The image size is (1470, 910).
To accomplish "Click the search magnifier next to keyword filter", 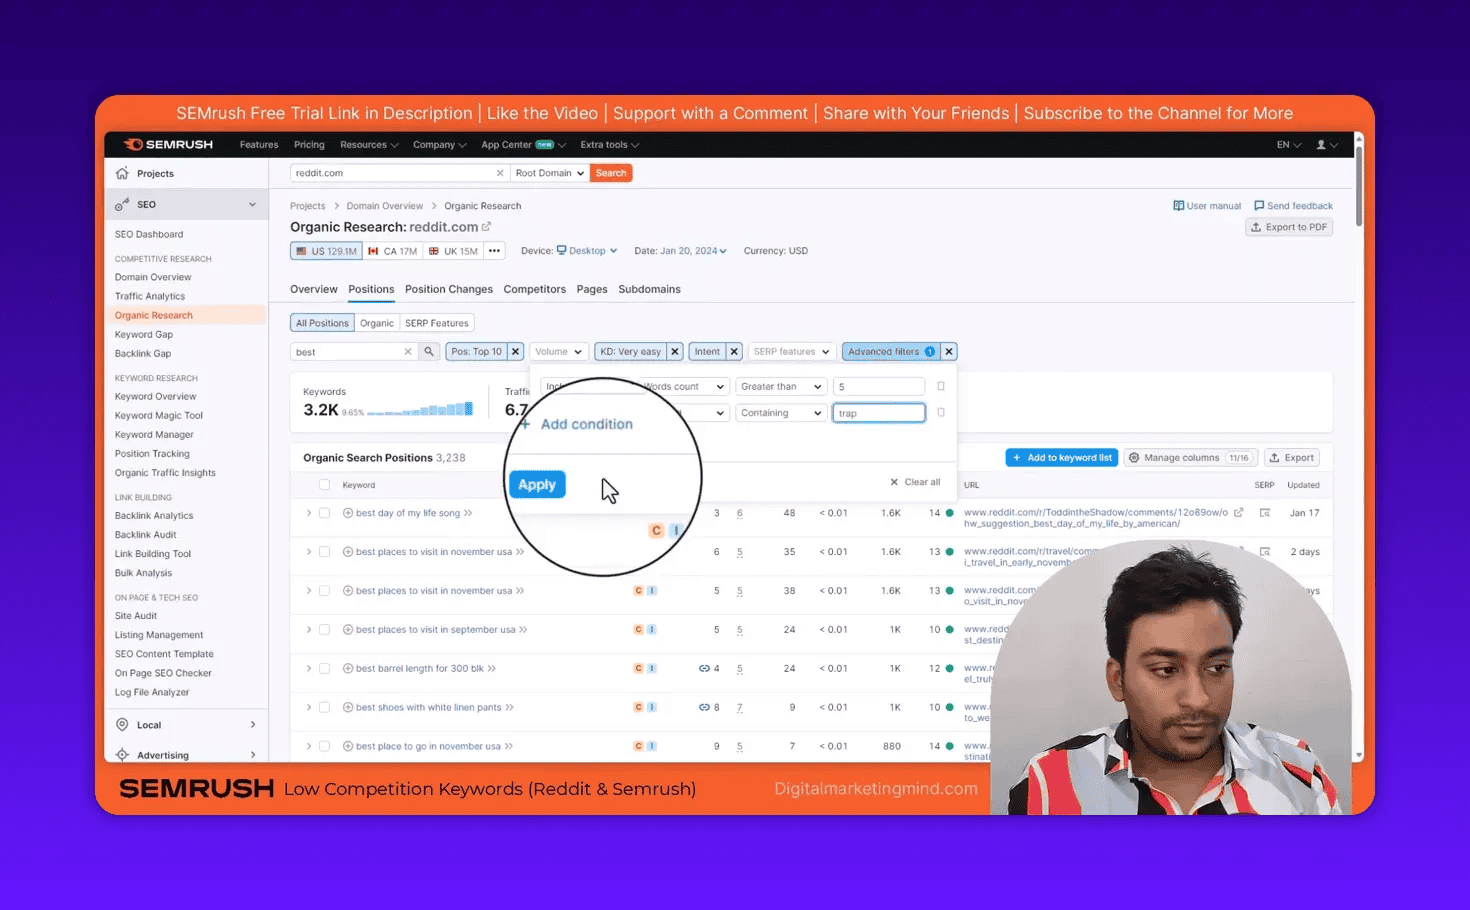I will [x=429, y=351].
